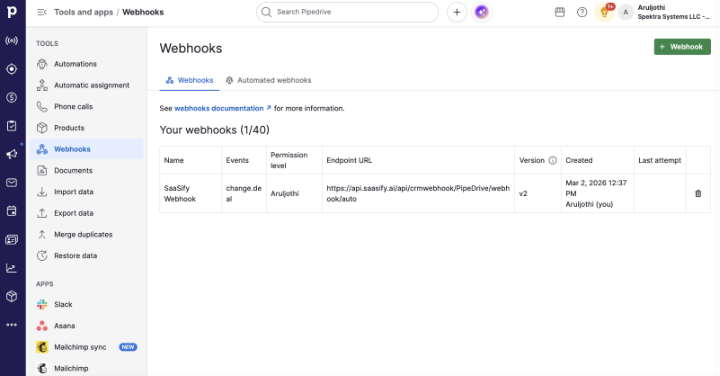Open Documents in Tools menu
Viewport: 720px width, 376px height.
click(87, 170)
